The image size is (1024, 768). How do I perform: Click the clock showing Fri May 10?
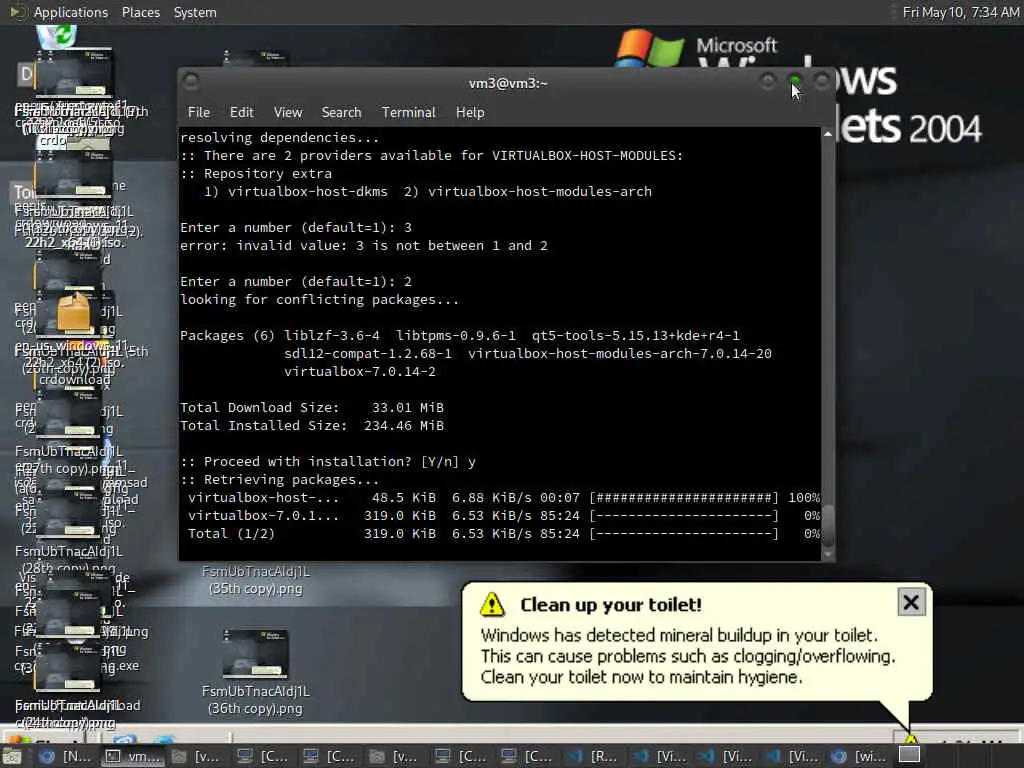click(x=960, y=12)
